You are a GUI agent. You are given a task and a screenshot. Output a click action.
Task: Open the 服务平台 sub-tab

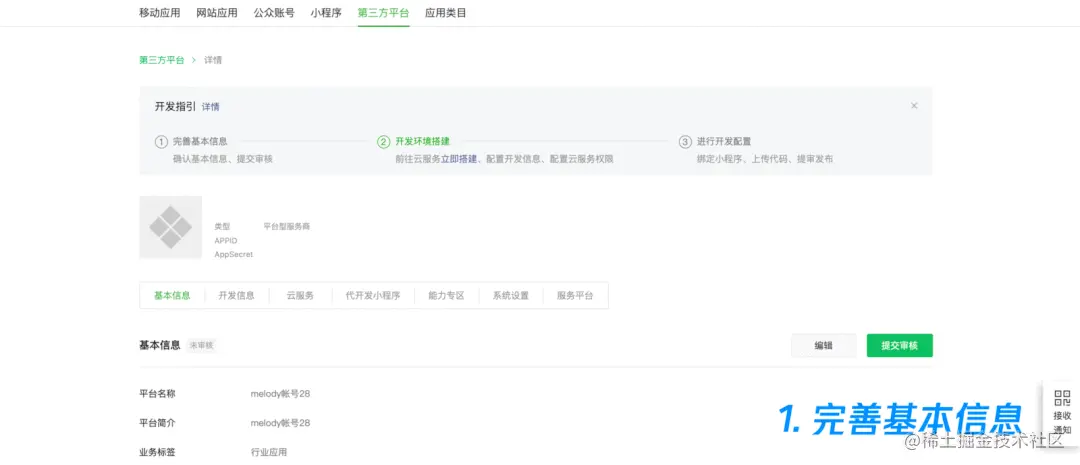pyautogui.click(x=575, y=296)
